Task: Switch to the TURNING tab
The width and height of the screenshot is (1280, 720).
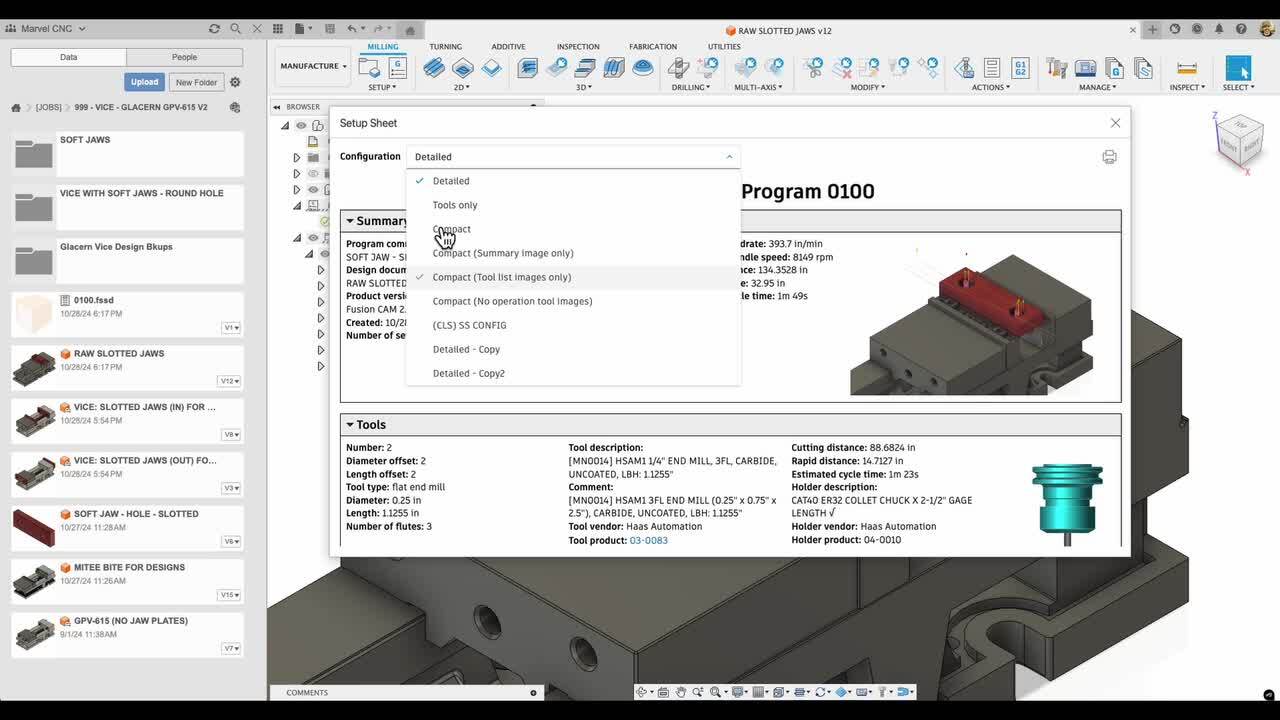Action: pos(445,46)
